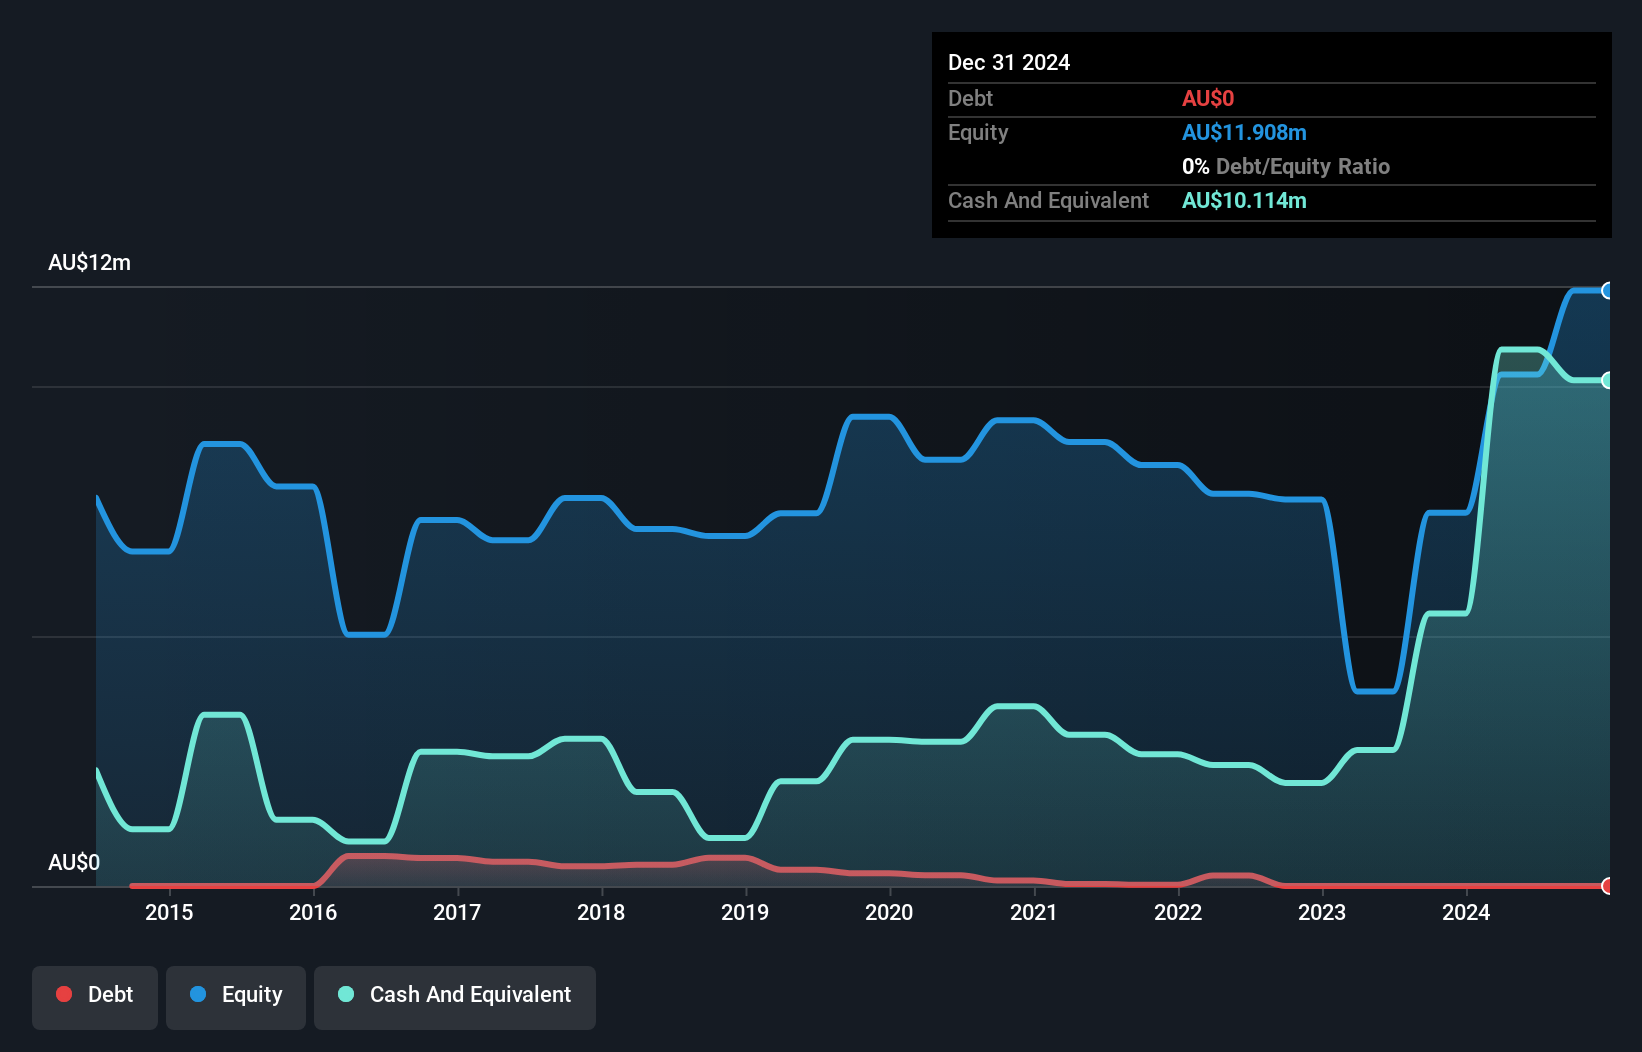The image size is (1642, 1052).
Task: Click the 2018 x-axis label
Action: [x=601, y=912]
